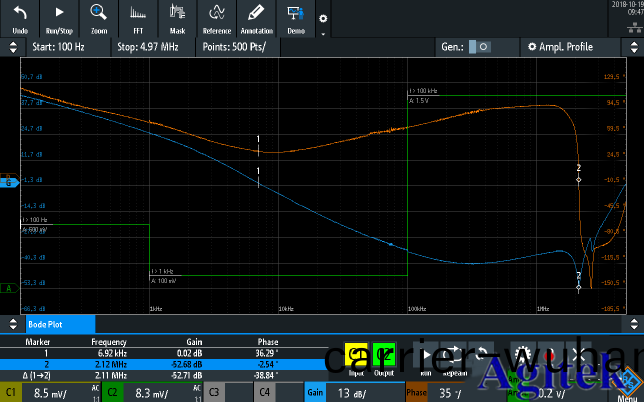Collapse the Bode Plot panel arrows
The image size is (644, 402).
click(11, 324)
